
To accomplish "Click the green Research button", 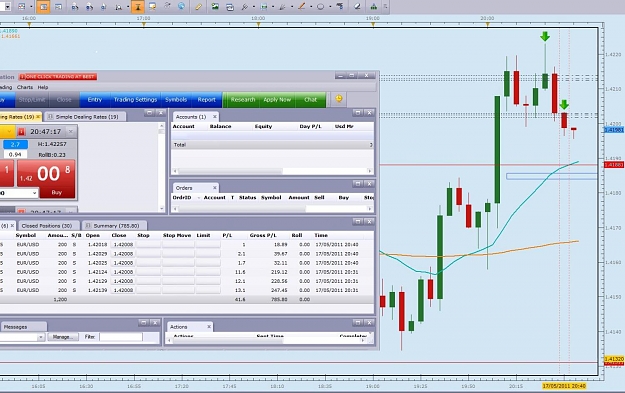I will point(243,100).
